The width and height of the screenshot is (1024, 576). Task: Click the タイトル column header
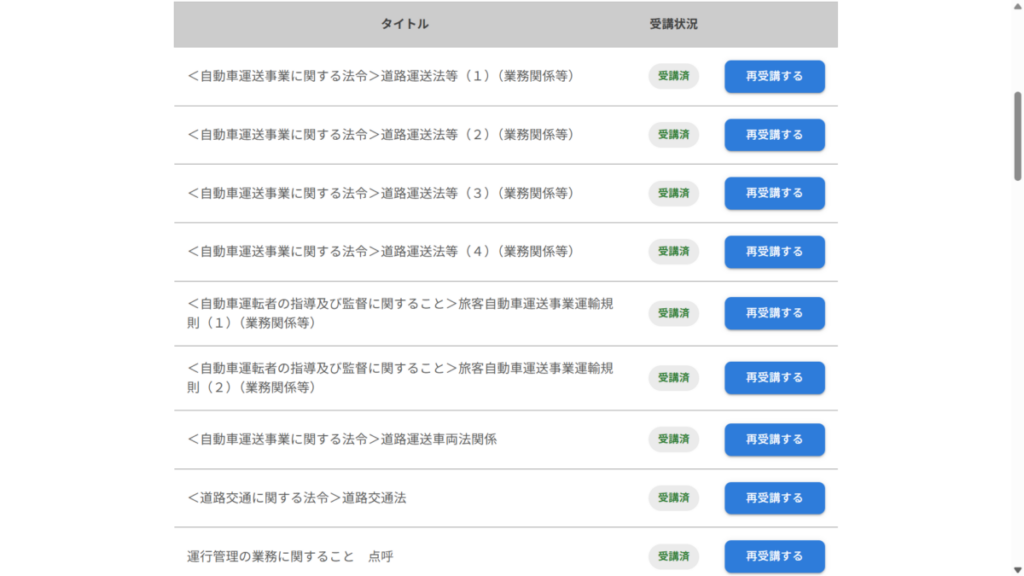[405, 24]
